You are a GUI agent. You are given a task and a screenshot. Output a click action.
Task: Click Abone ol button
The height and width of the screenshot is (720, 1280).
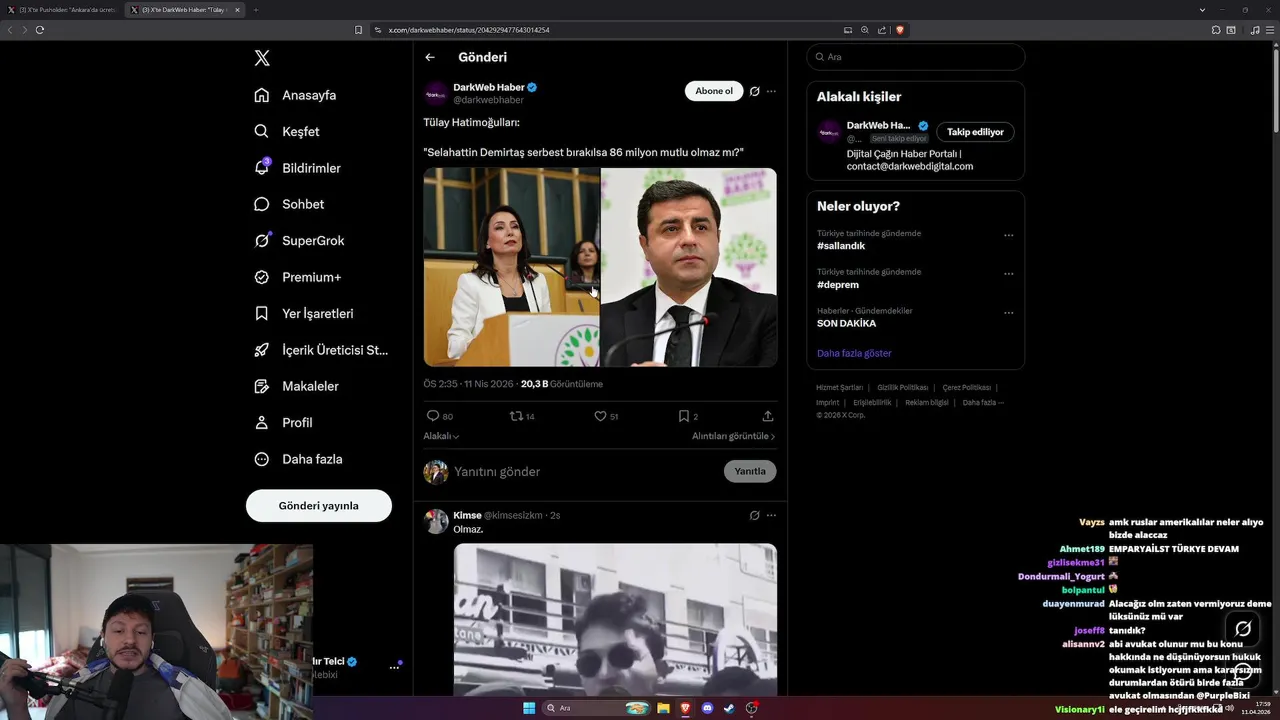714,91
